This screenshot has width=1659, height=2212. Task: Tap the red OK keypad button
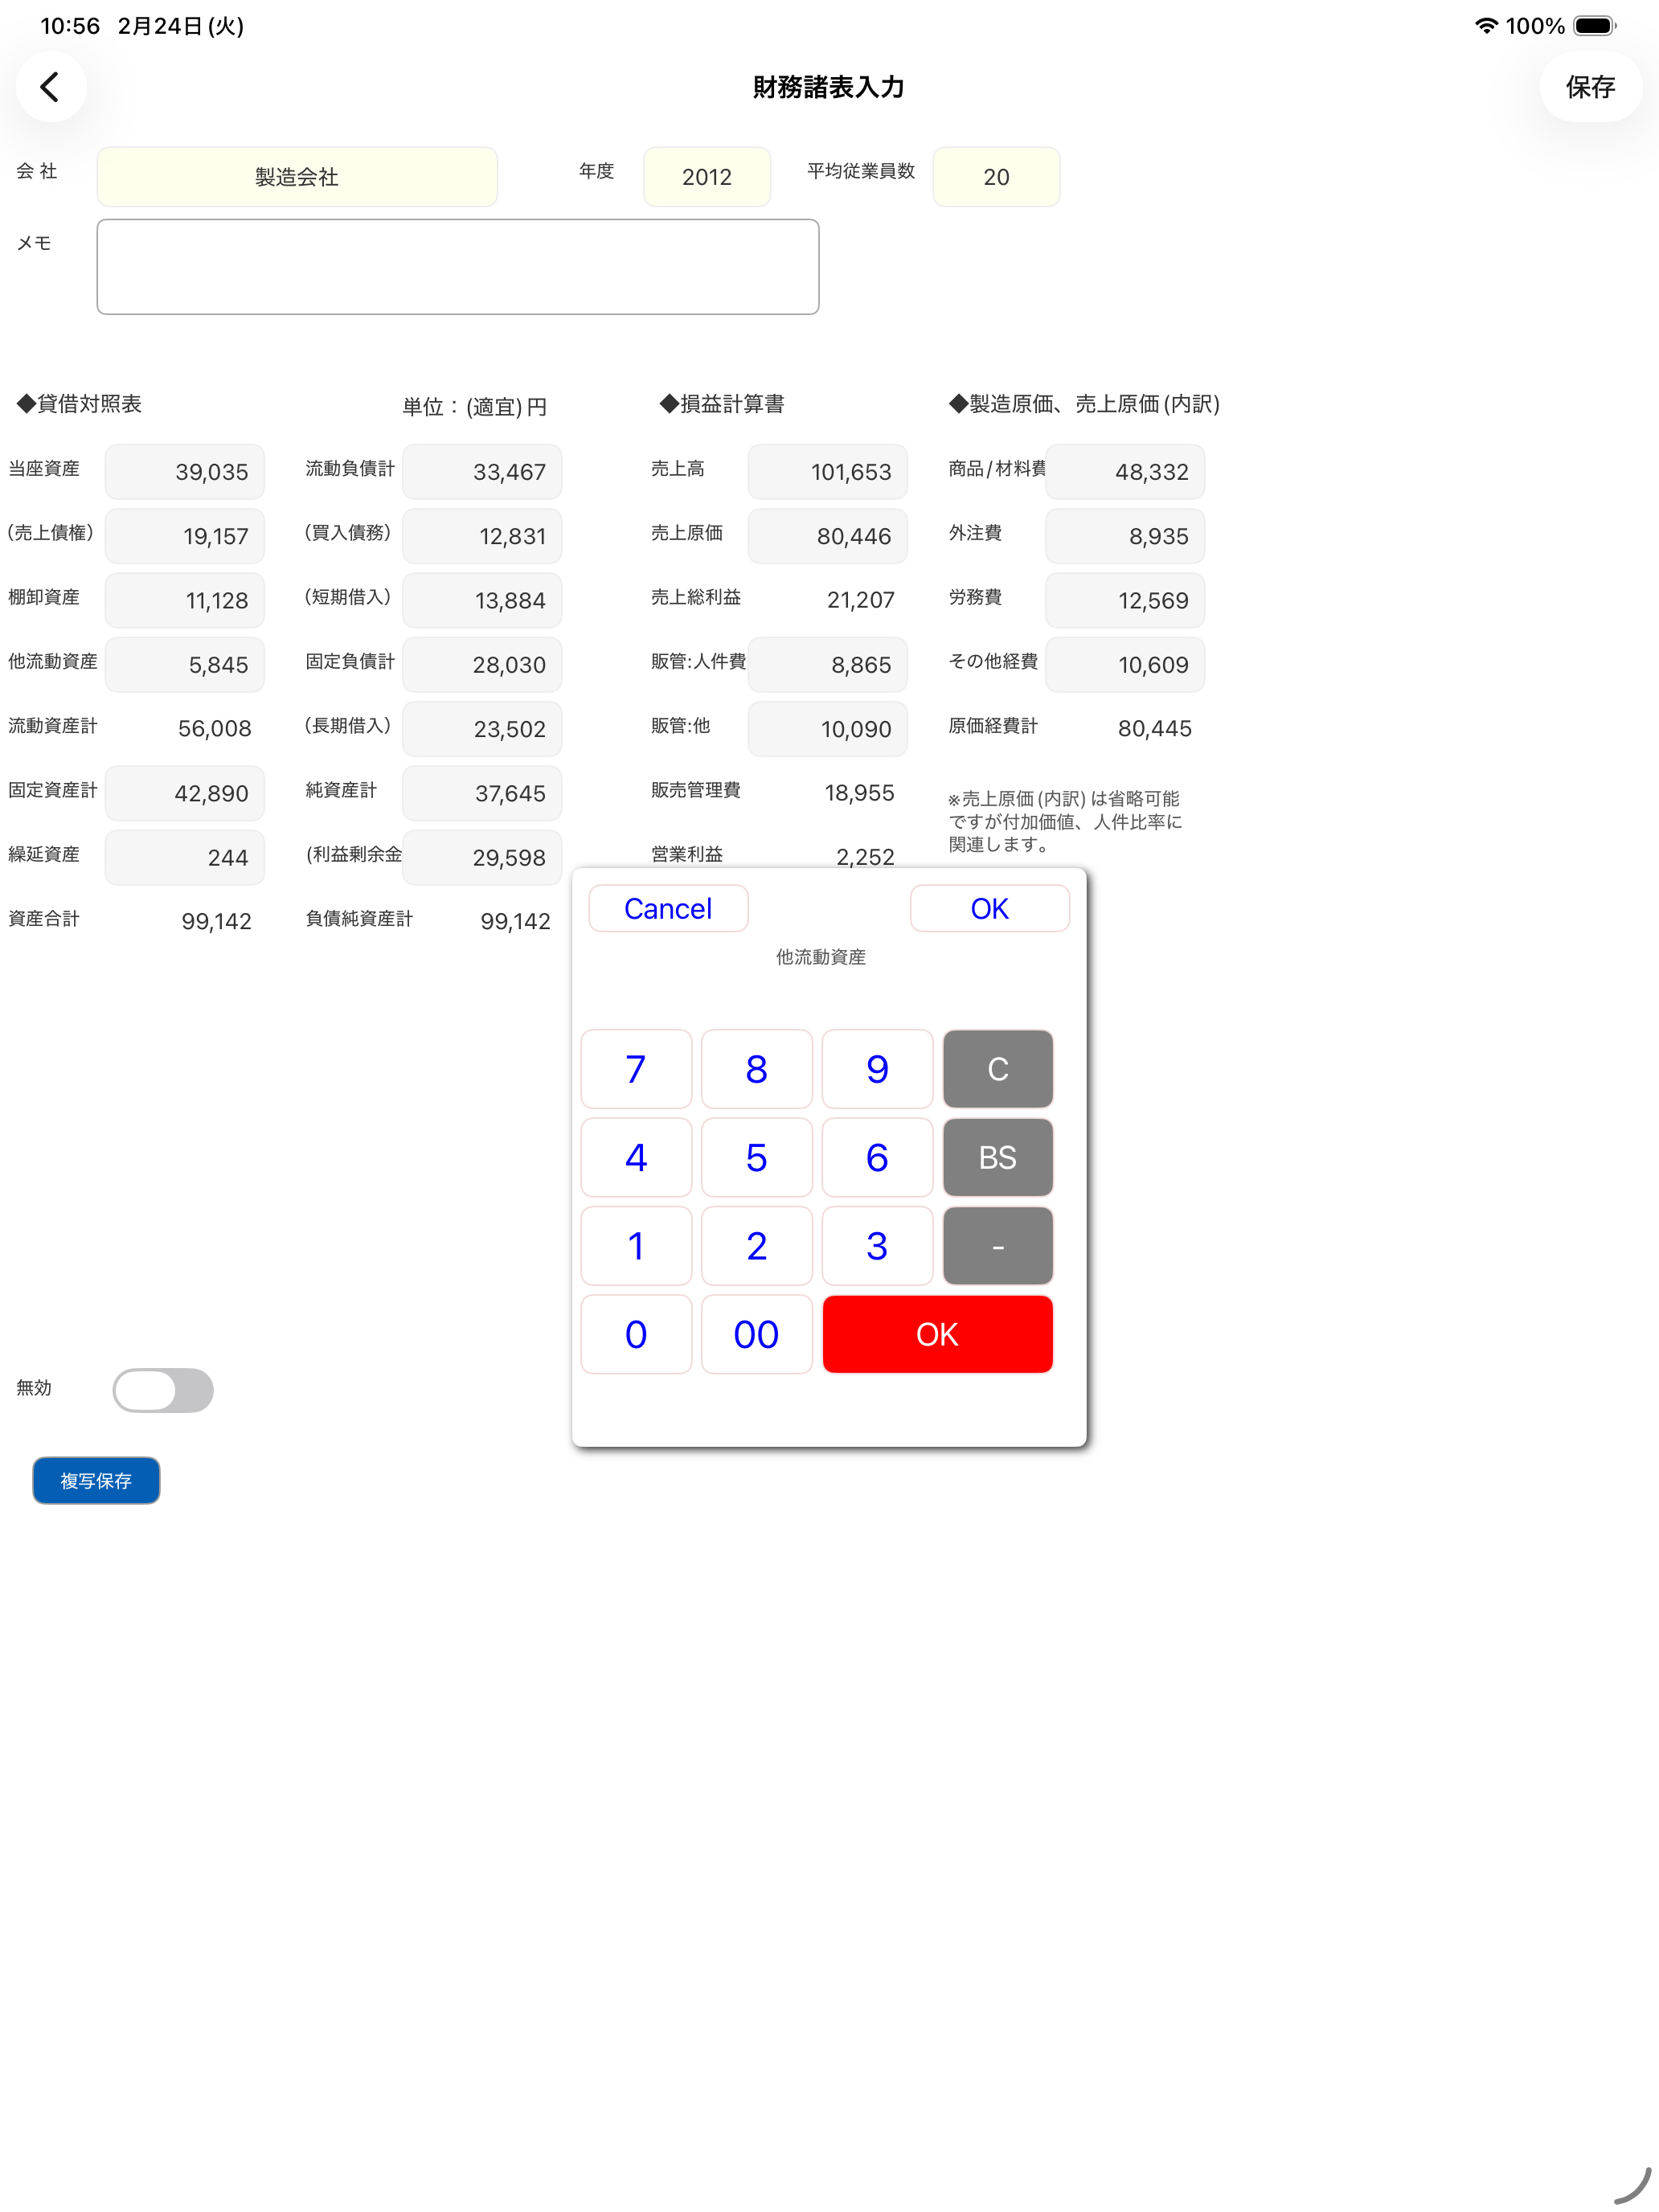(937, 1334)
